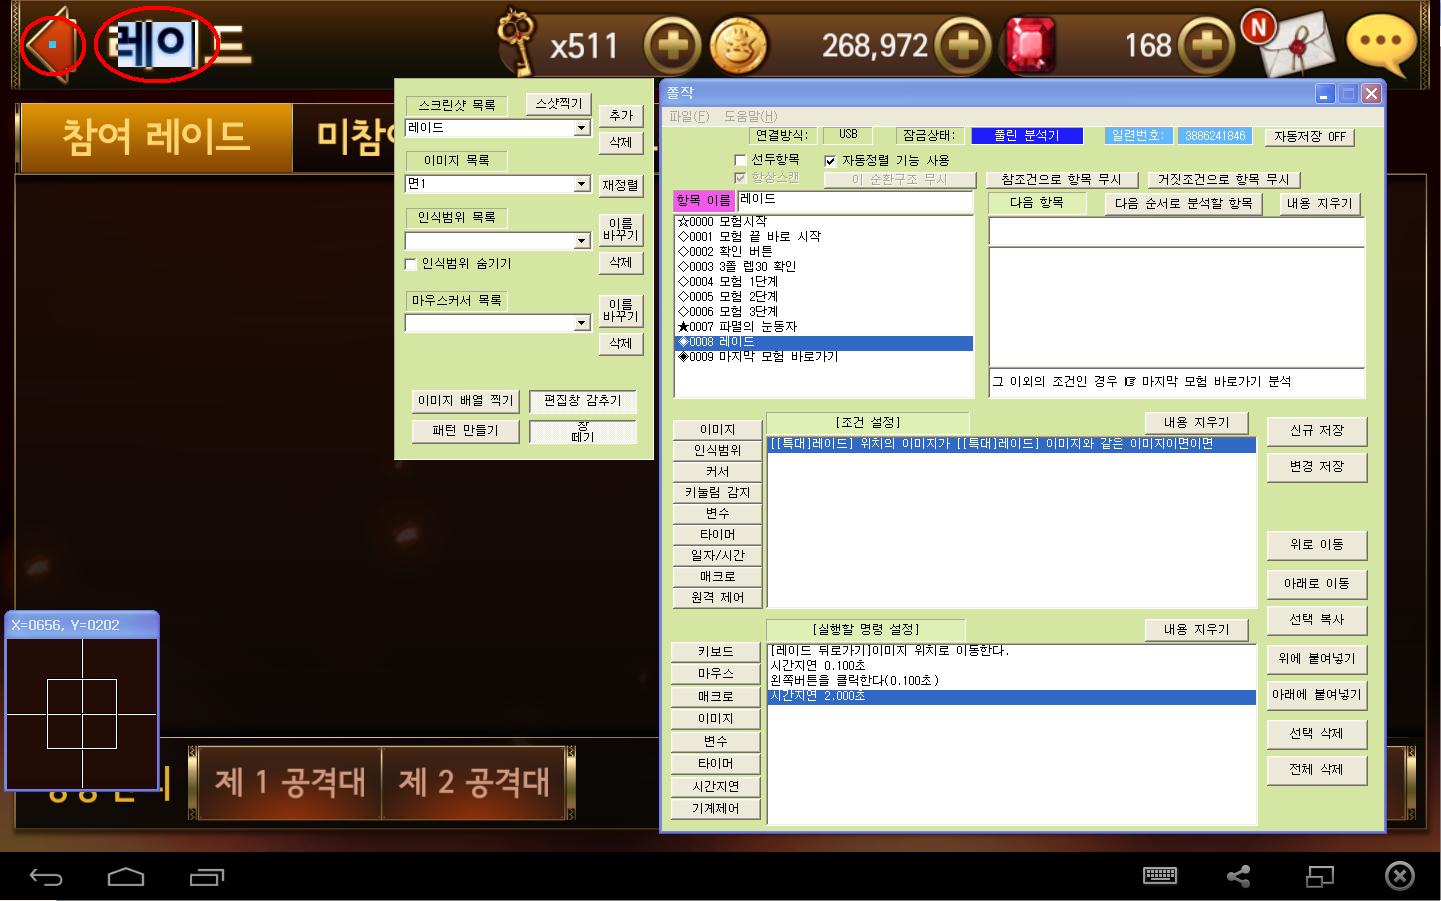Image resolution: width=1441 pixels, height=901 pixels.
Task: Open the 파일(F) menu
Action: (688, 117)
